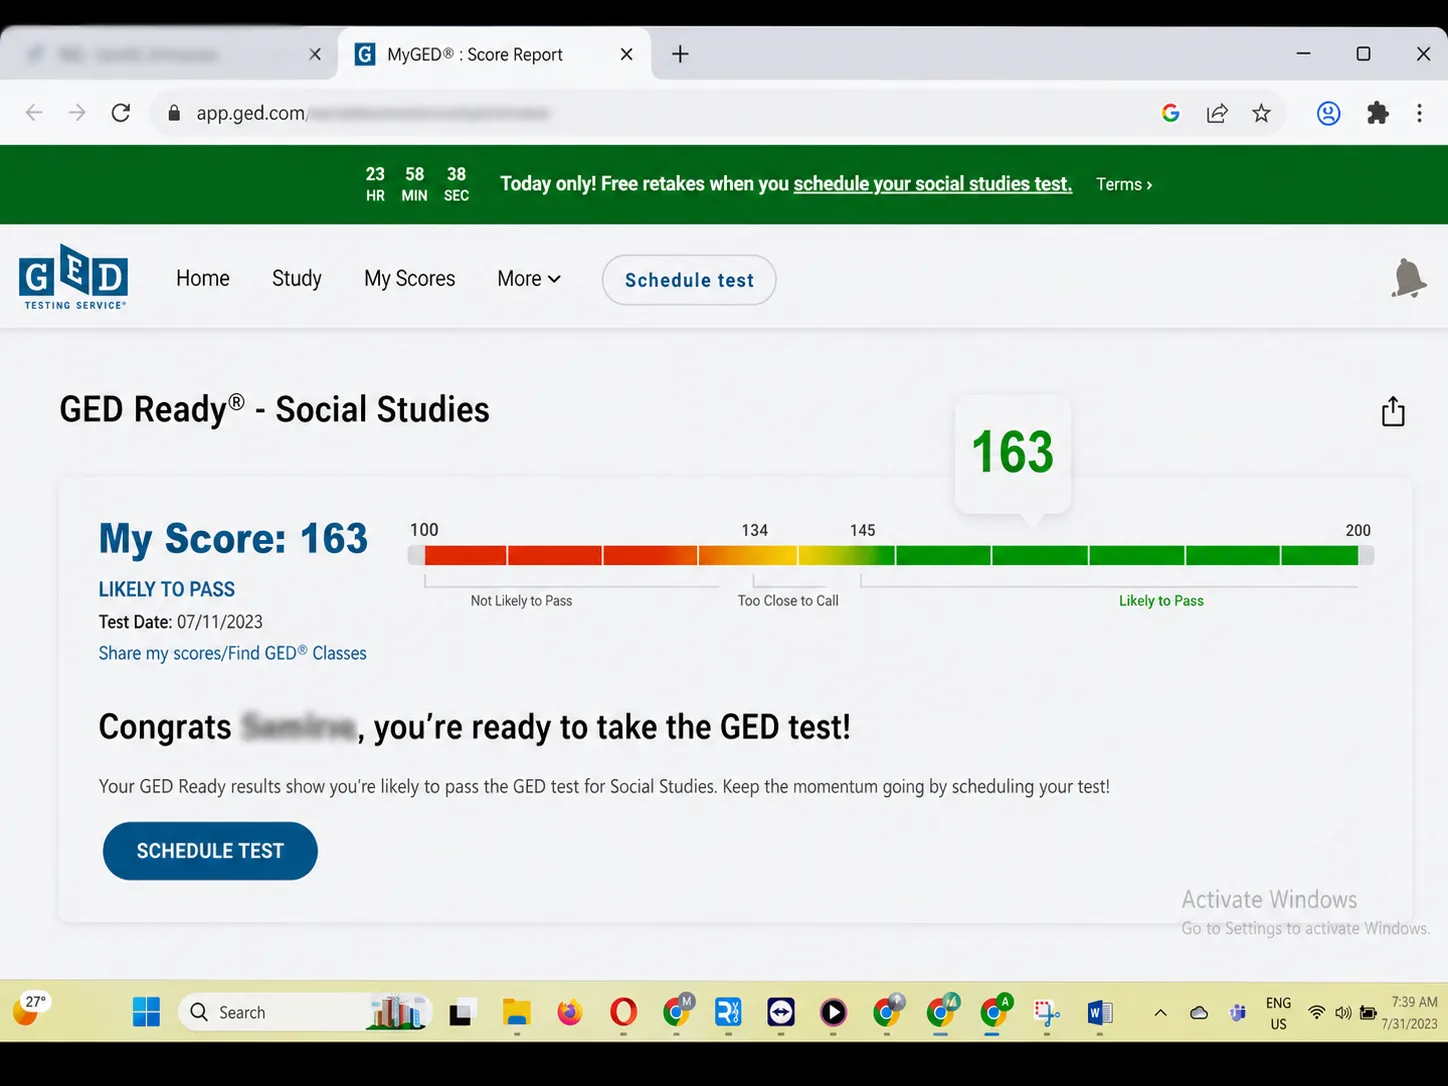Screen dimensions: 1448x1086
Task: Open a new browser tab
Action: coord(680,54)
